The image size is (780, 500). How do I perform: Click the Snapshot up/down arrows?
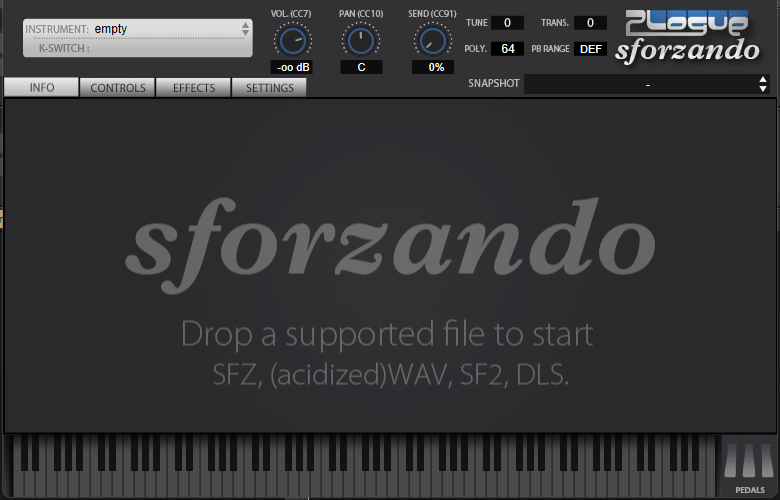point(763,84)
